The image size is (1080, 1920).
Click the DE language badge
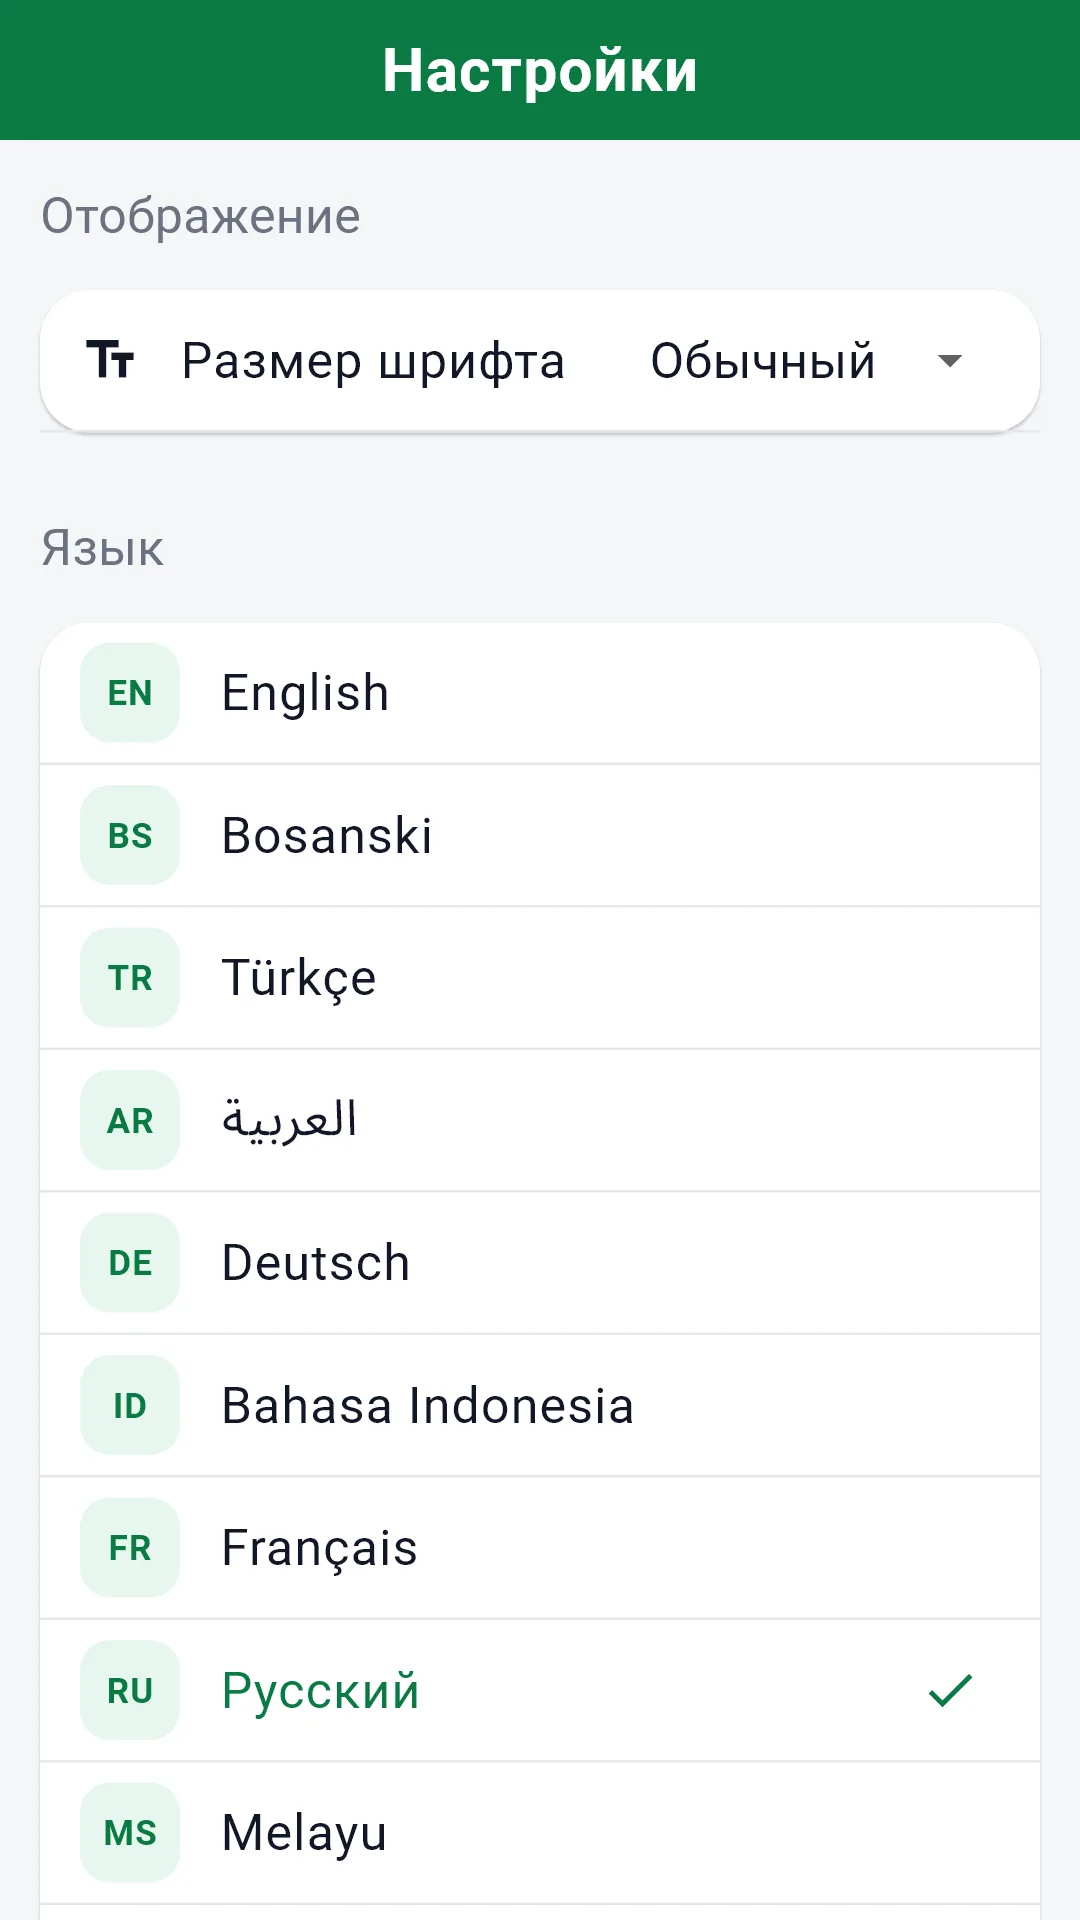[x=130, y=1262]
